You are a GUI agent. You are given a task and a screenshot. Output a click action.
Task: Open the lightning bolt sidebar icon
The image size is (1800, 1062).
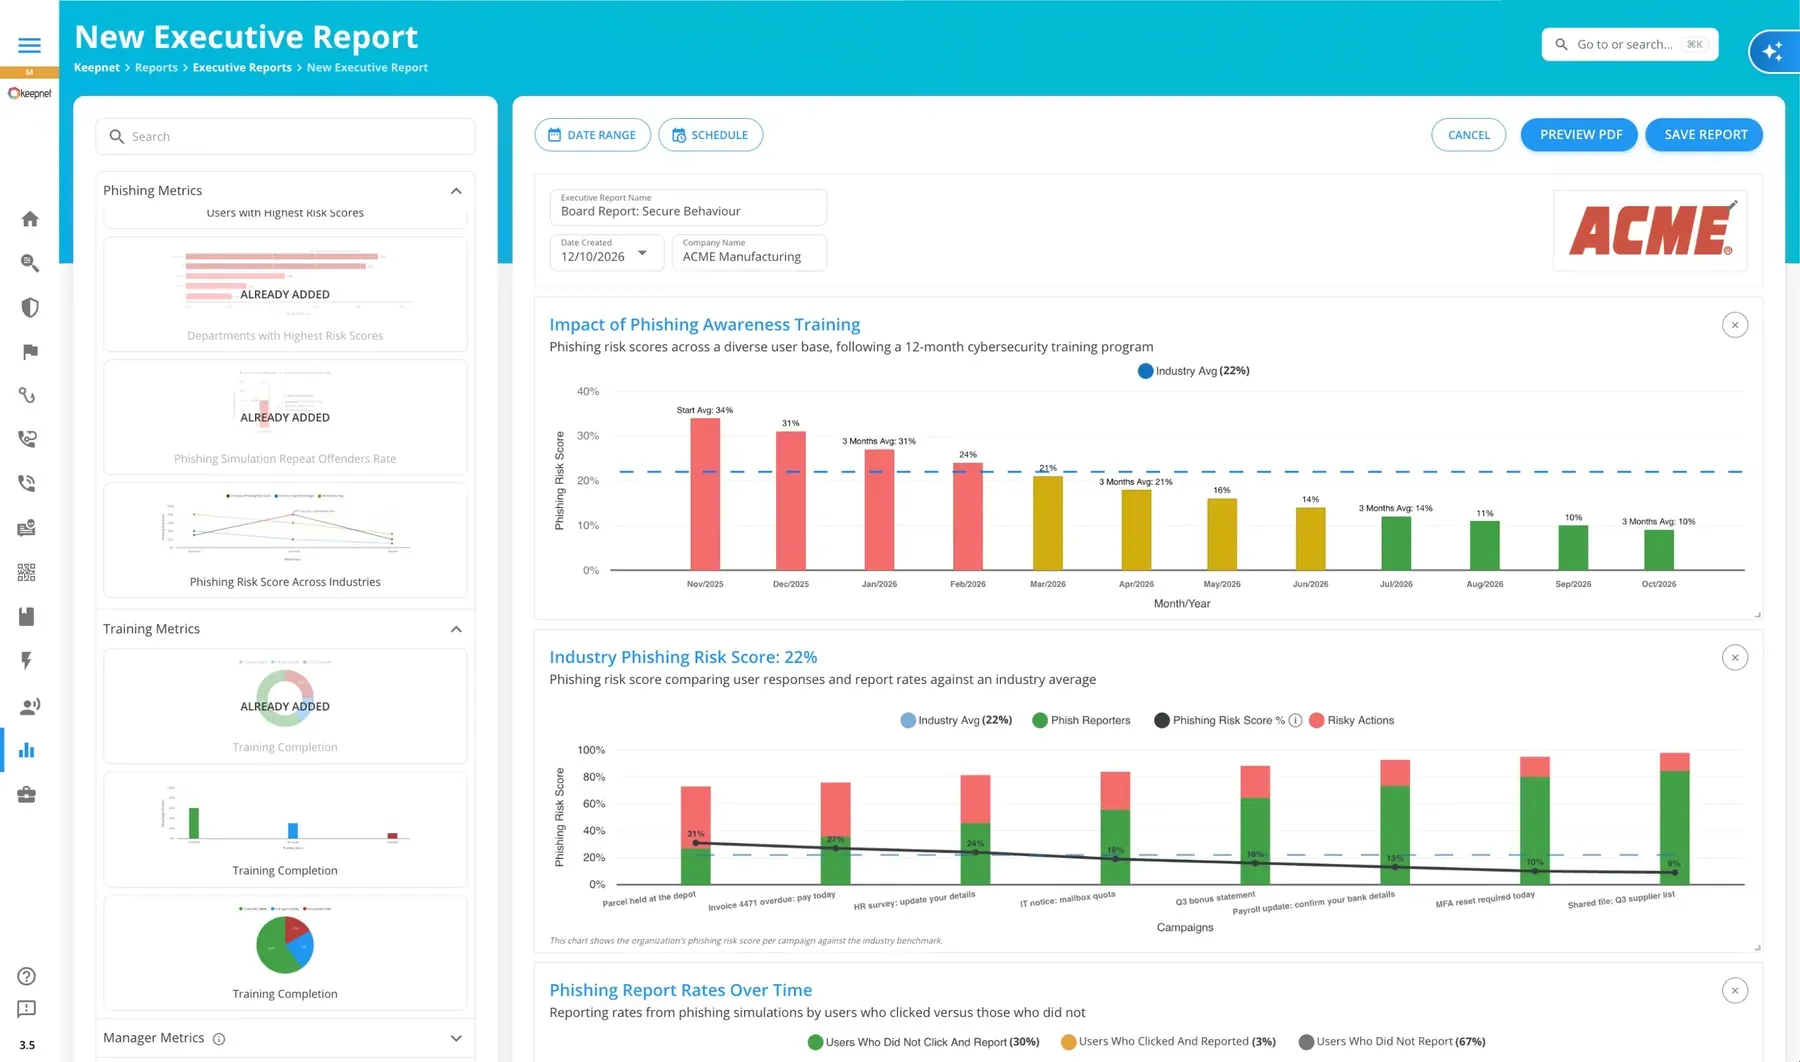pos(27,661)
